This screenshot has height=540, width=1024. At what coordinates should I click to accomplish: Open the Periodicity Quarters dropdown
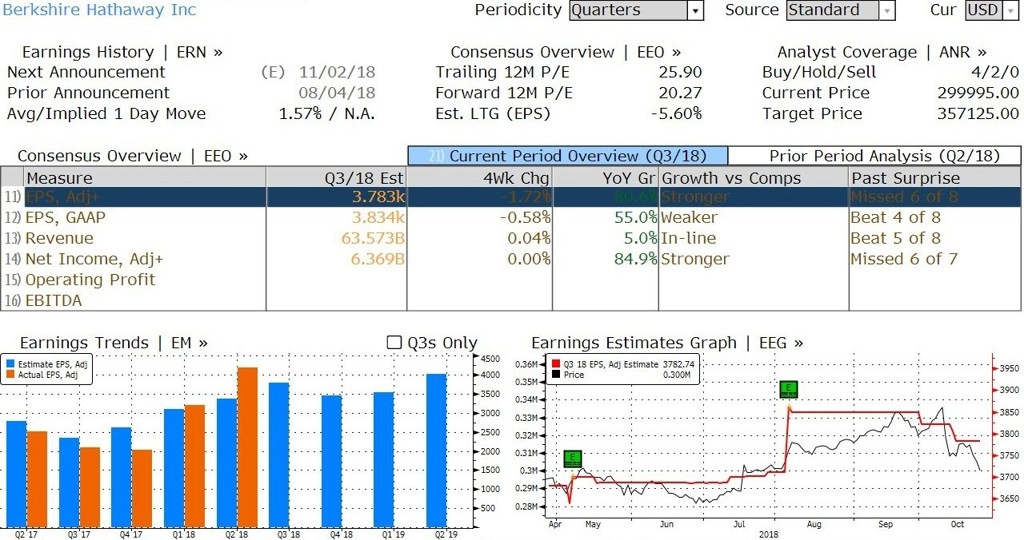point(637,10)
